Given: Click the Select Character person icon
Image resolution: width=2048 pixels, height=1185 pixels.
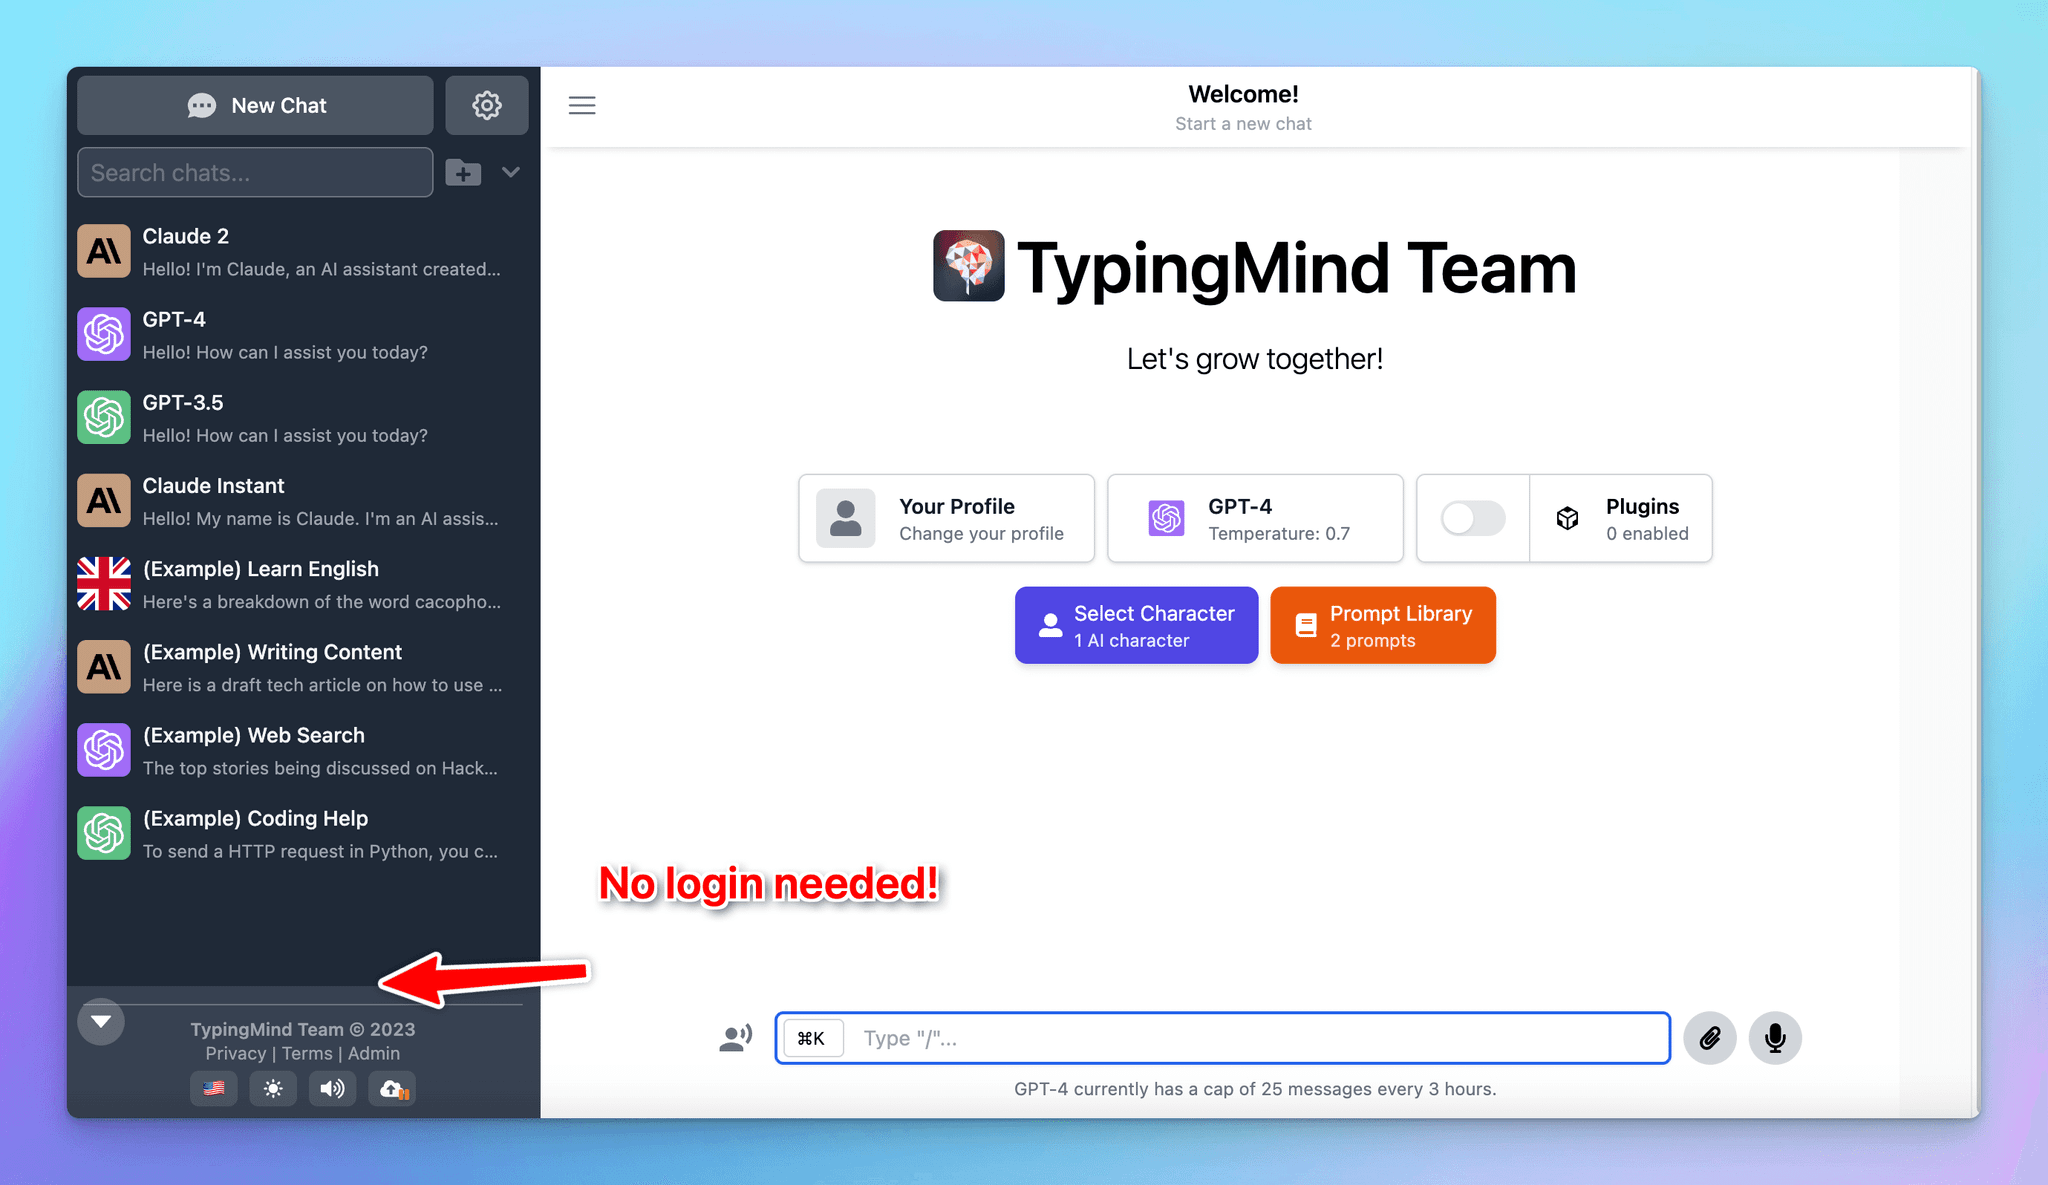Looking at the screenshot, I should click(1050, 625).
